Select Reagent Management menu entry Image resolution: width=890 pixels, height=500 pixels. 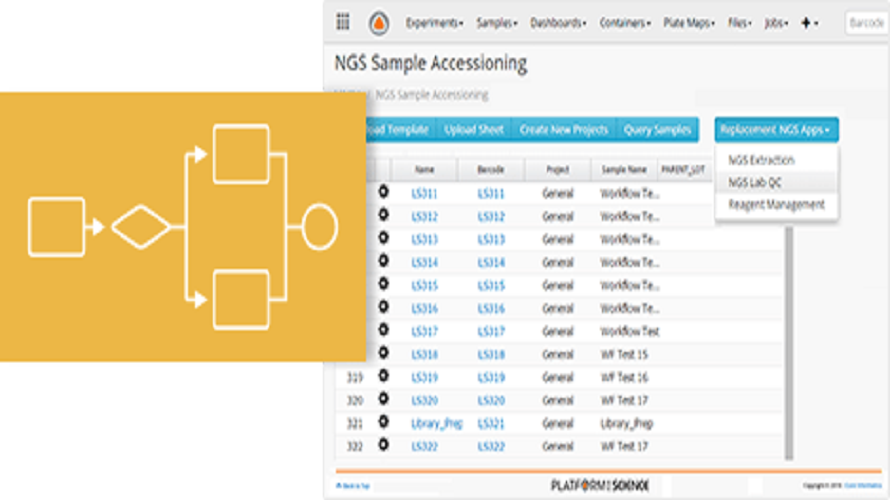tap(776, 205)
